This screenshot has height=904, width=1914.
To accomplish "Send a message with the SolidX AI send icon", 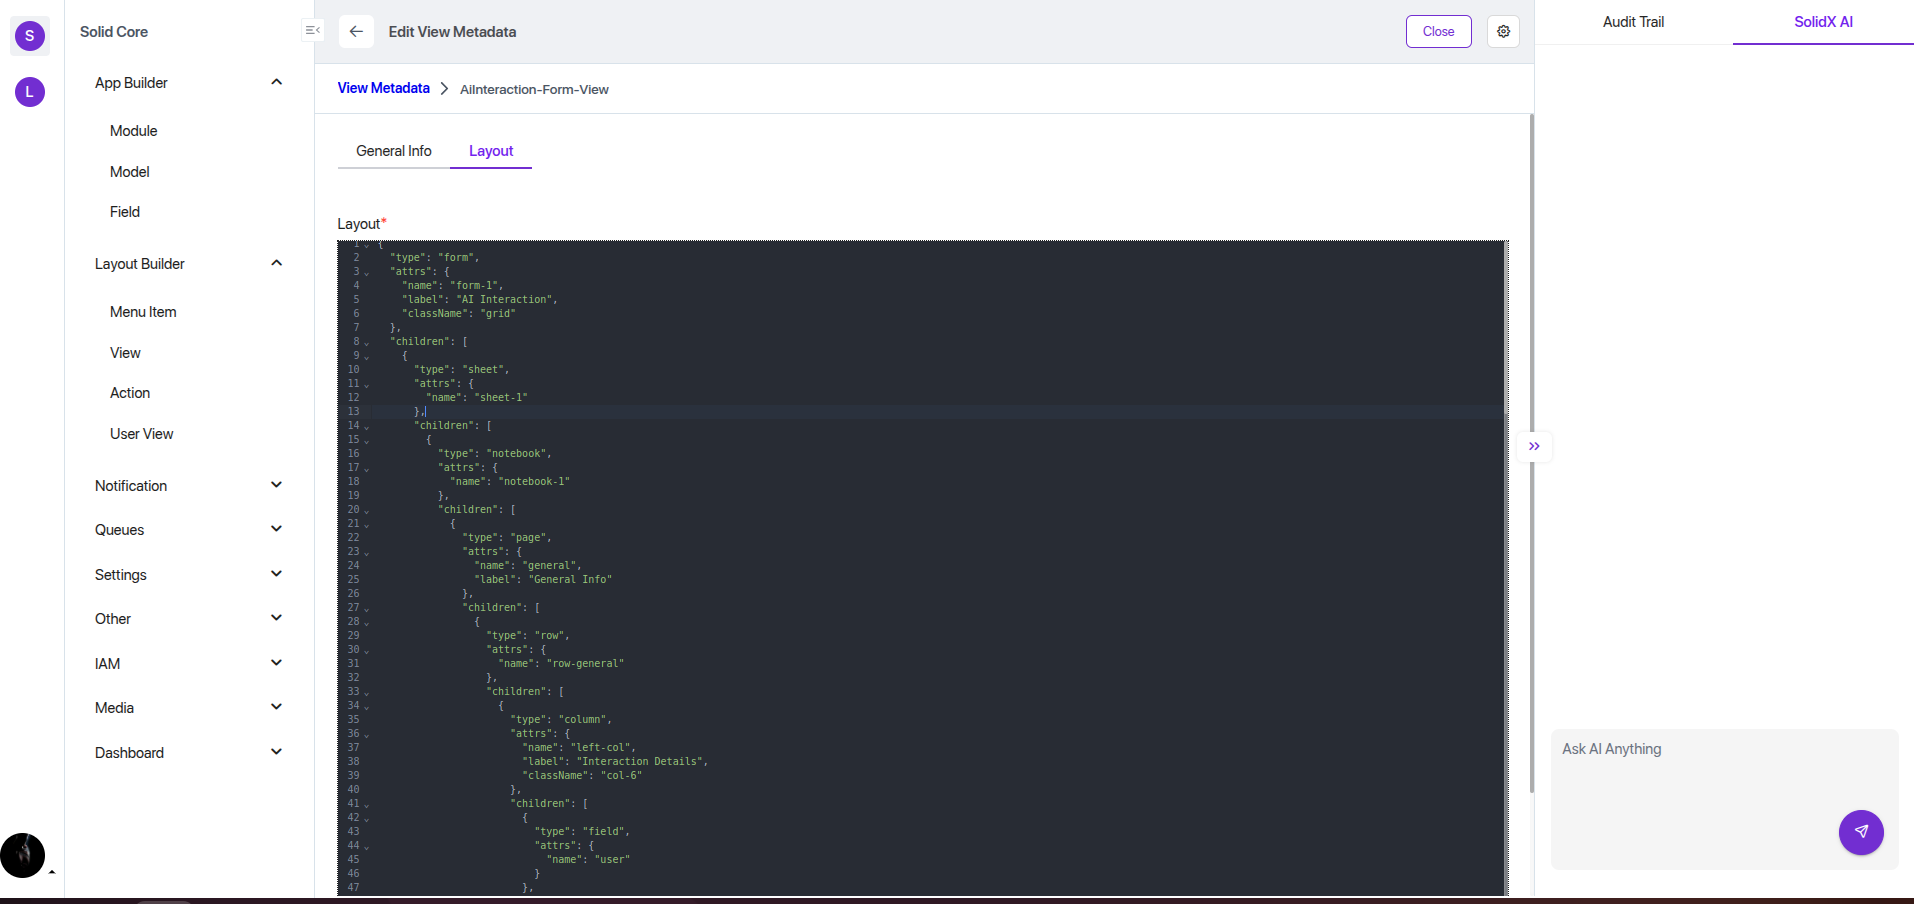I will 1860,832.
